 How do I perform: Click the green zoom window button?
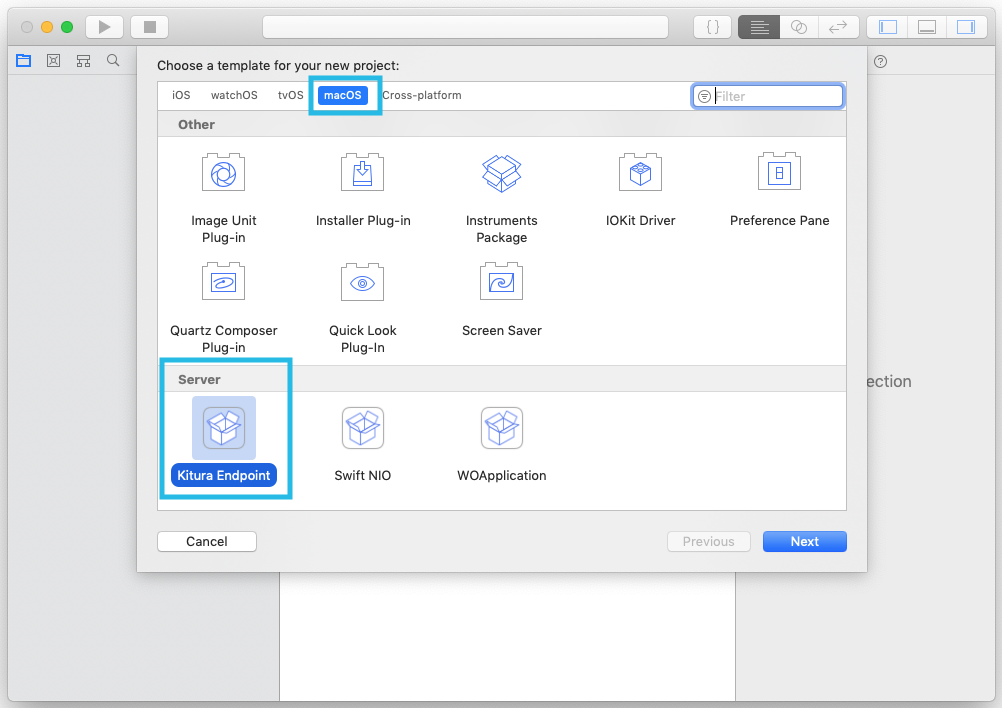(67, 27)
